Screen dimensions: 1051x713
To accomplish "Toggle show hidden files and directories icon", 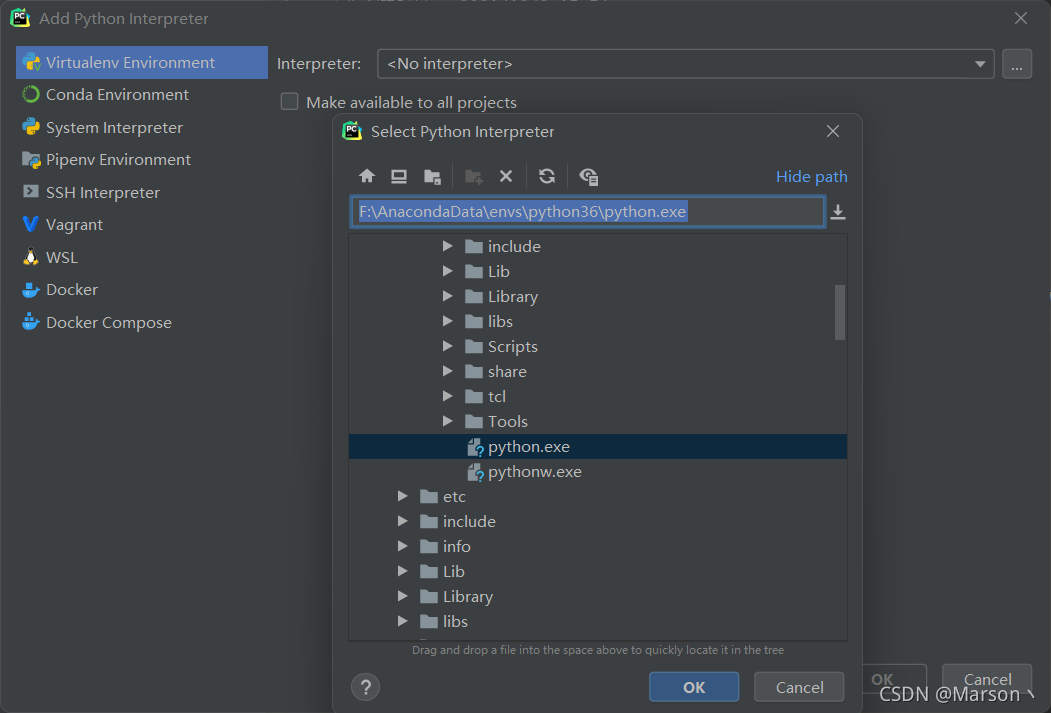I will pyautogui.click(x=589, y=176).
